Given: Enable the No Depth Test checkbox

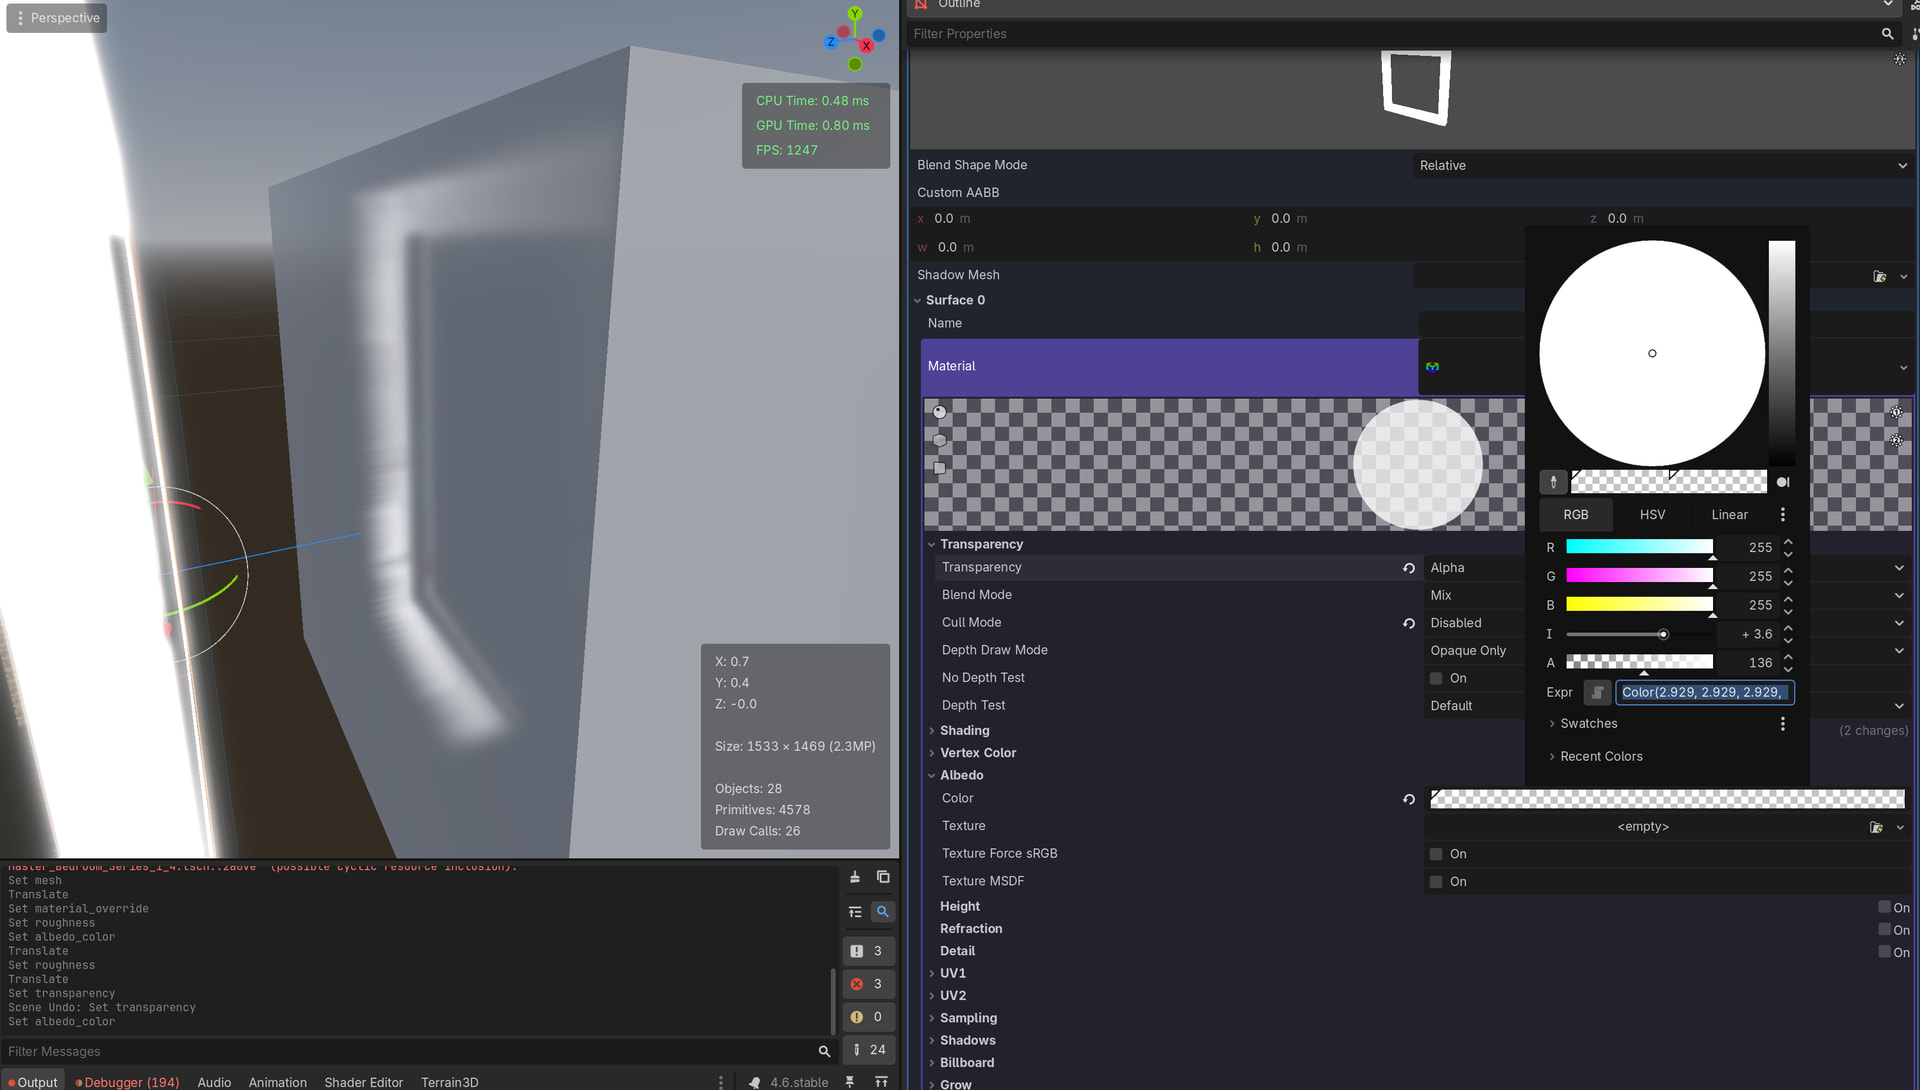Looking at the screenshot, I should click(1436, 678).
